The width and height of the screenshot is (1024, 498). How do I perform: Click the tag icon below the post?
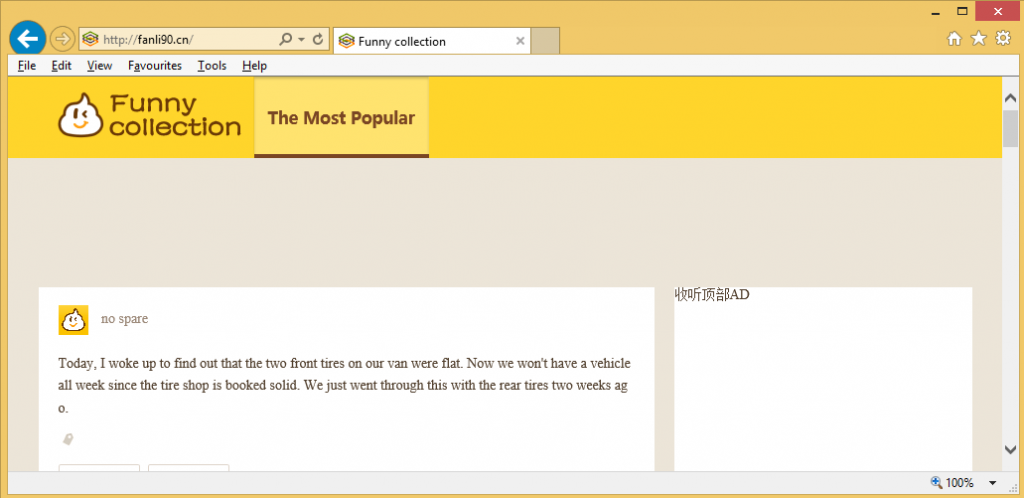coord(68,439)
